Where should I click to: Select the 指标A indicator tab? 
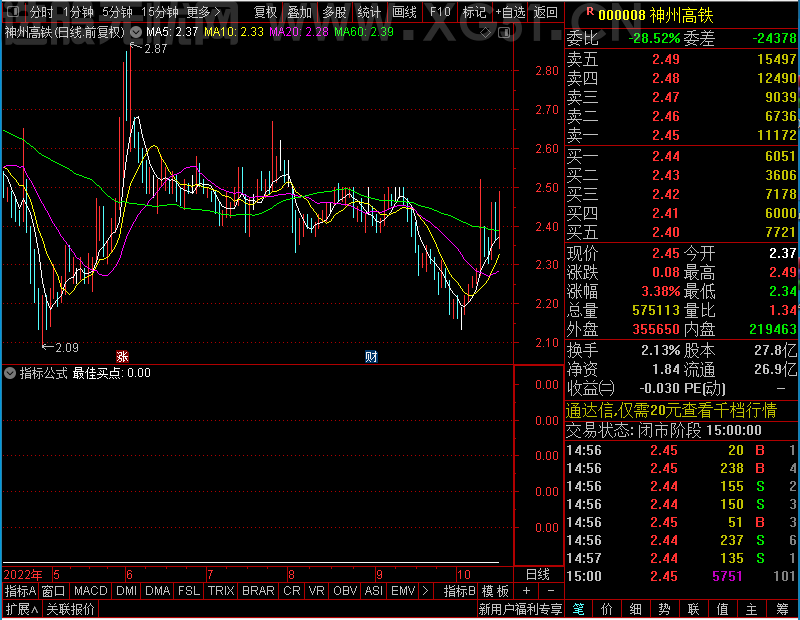click(20, 591)
